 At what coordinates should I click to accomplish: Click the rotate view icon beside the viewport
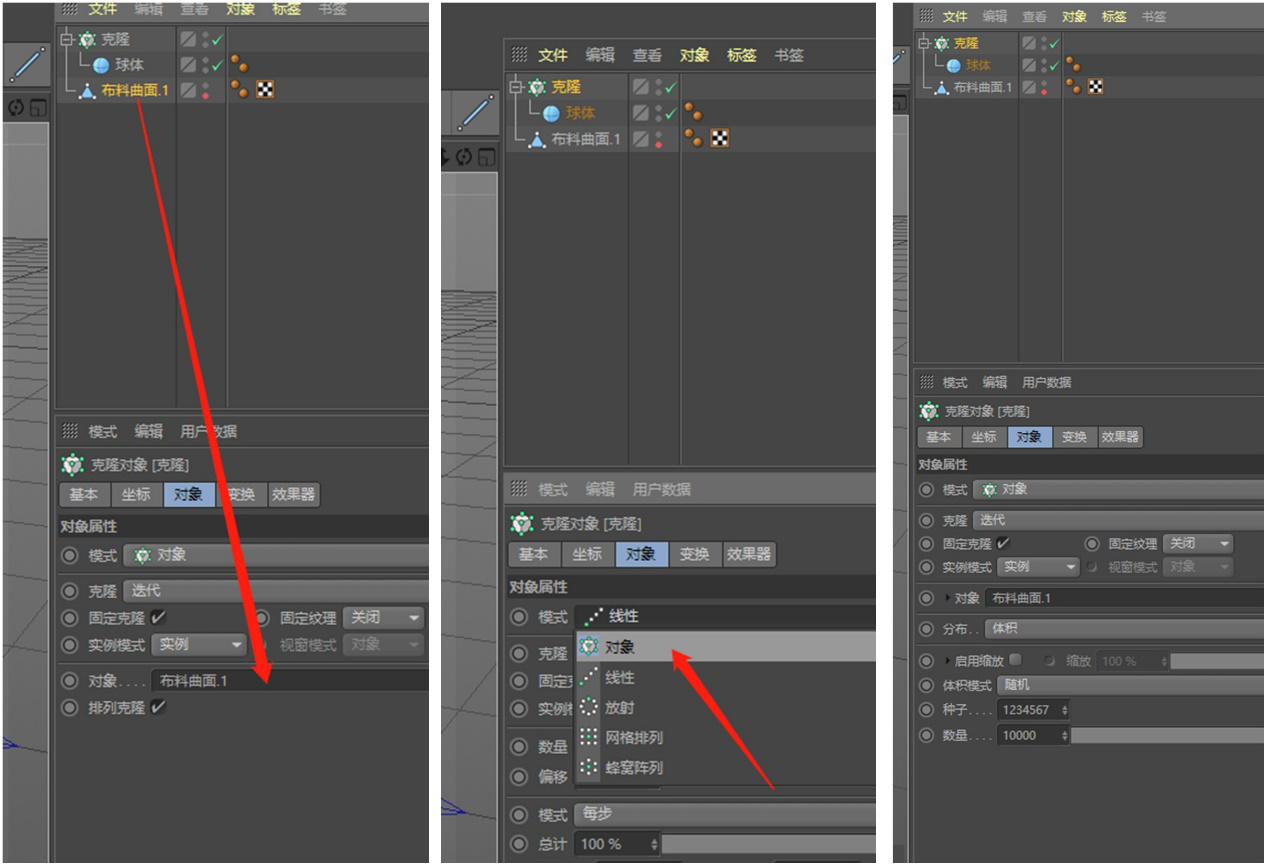[16, 108]
